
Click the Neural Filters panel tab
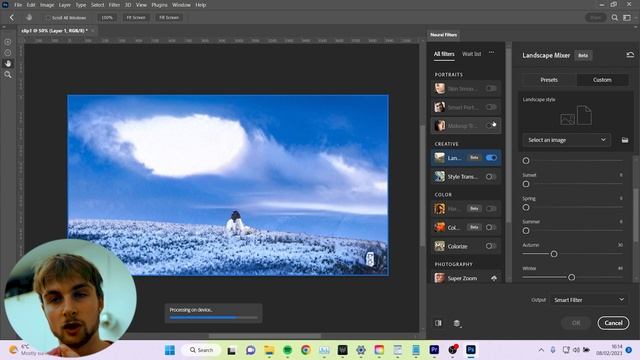(443, 35)
